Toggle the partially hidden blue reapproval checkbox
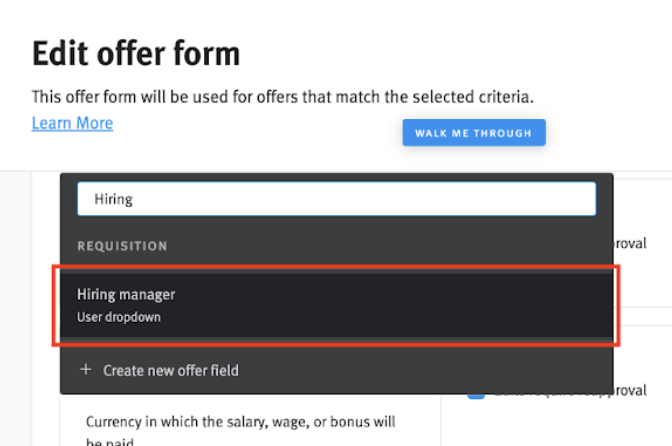Viewport: 672px width, 446px height. point(476,396)
